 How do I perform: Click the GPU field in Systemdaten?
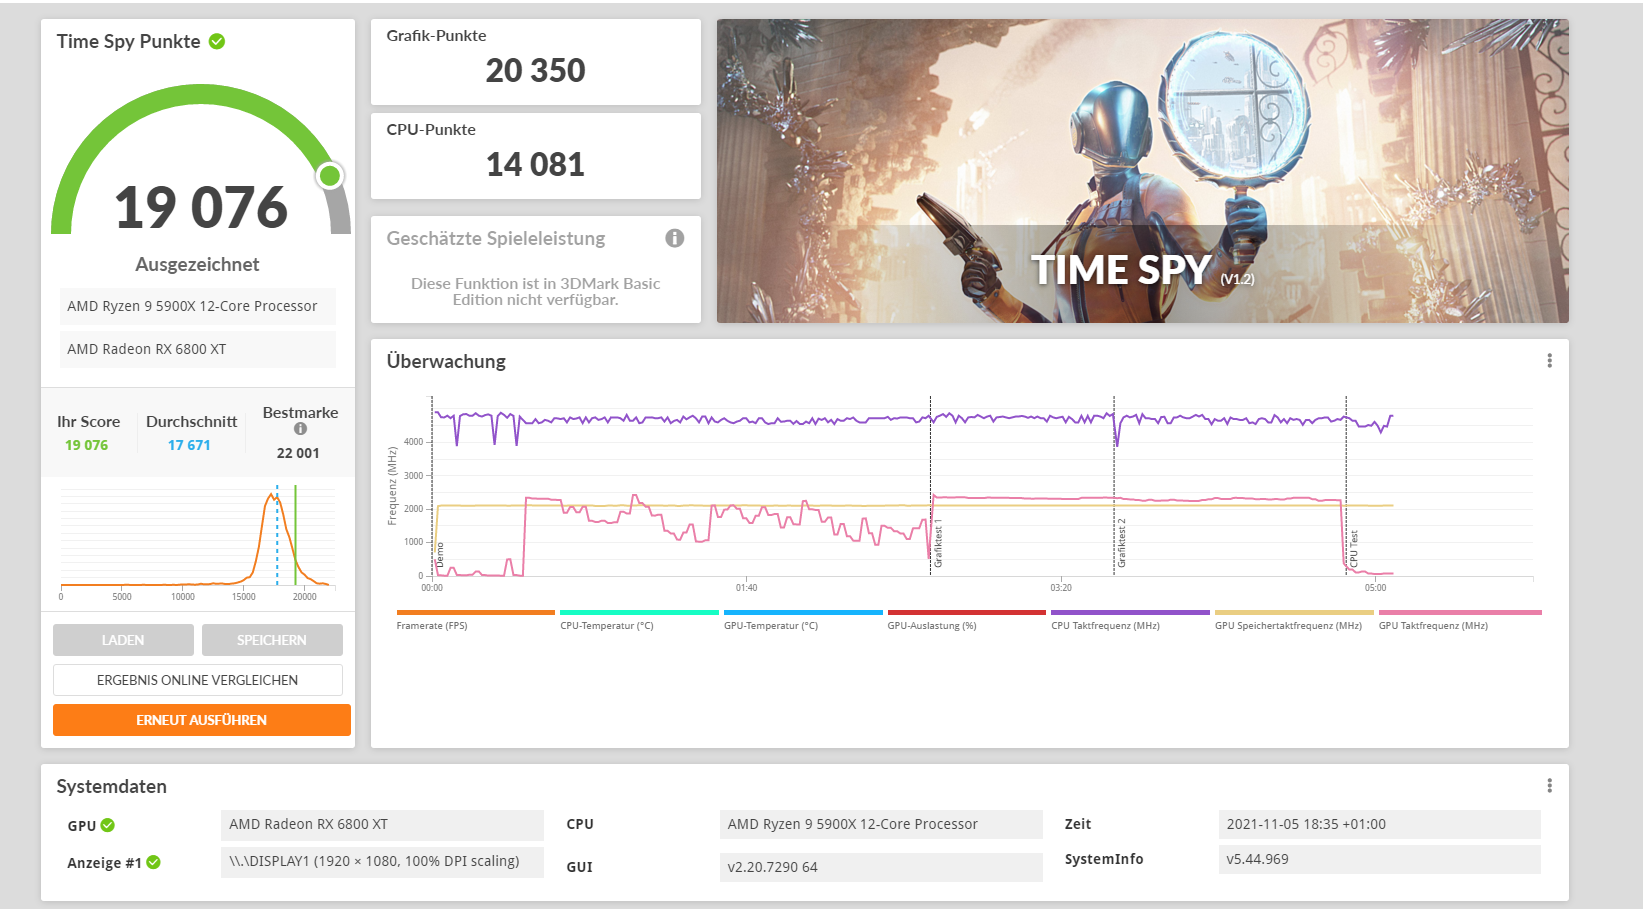point(382,825)
